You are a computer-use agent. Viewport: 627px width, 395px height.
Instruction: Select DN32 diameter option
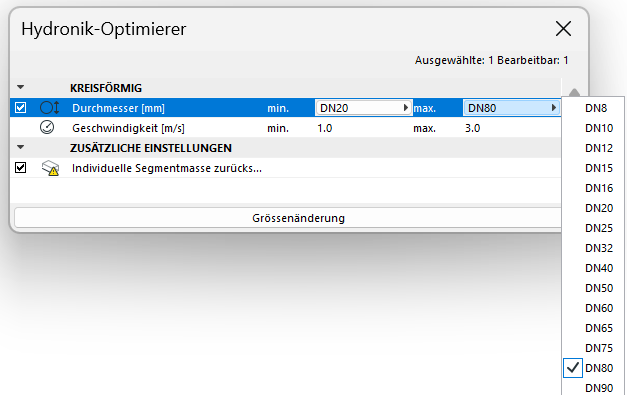pyautogui.click(x=594, y=248)
